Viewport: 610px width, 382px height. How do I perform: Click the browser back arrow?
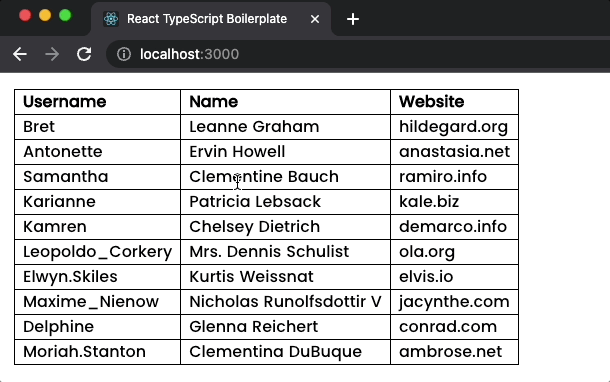pos(20,54)
